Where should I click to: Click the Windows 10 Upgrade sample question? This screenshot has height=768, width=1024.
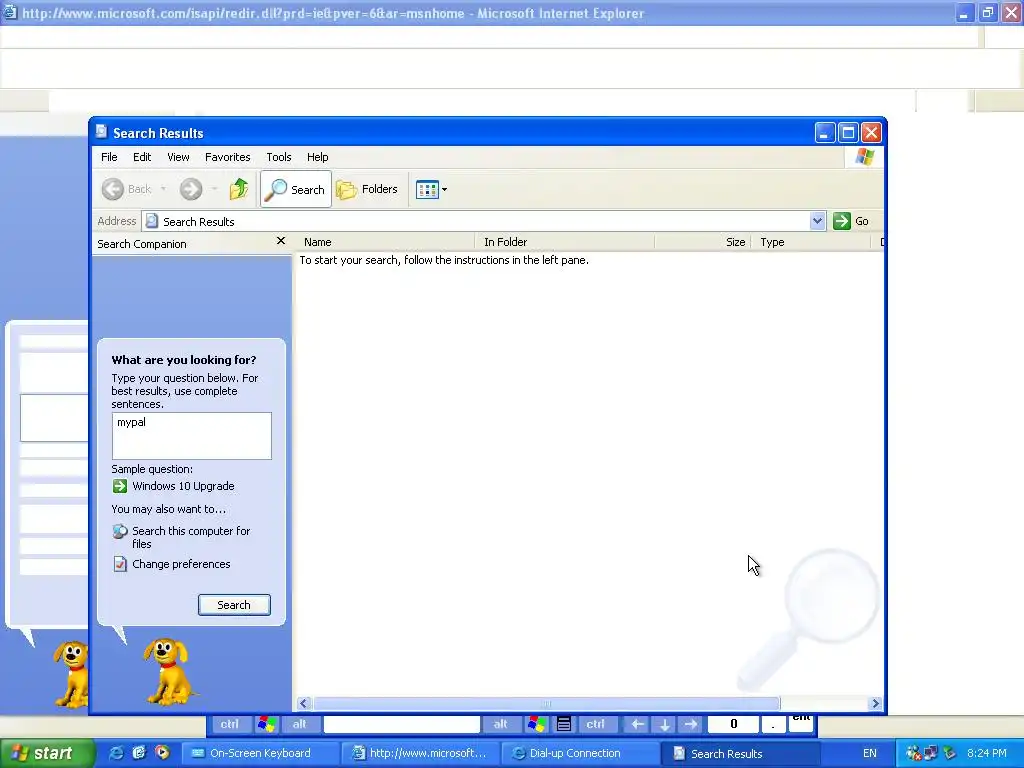183,486
